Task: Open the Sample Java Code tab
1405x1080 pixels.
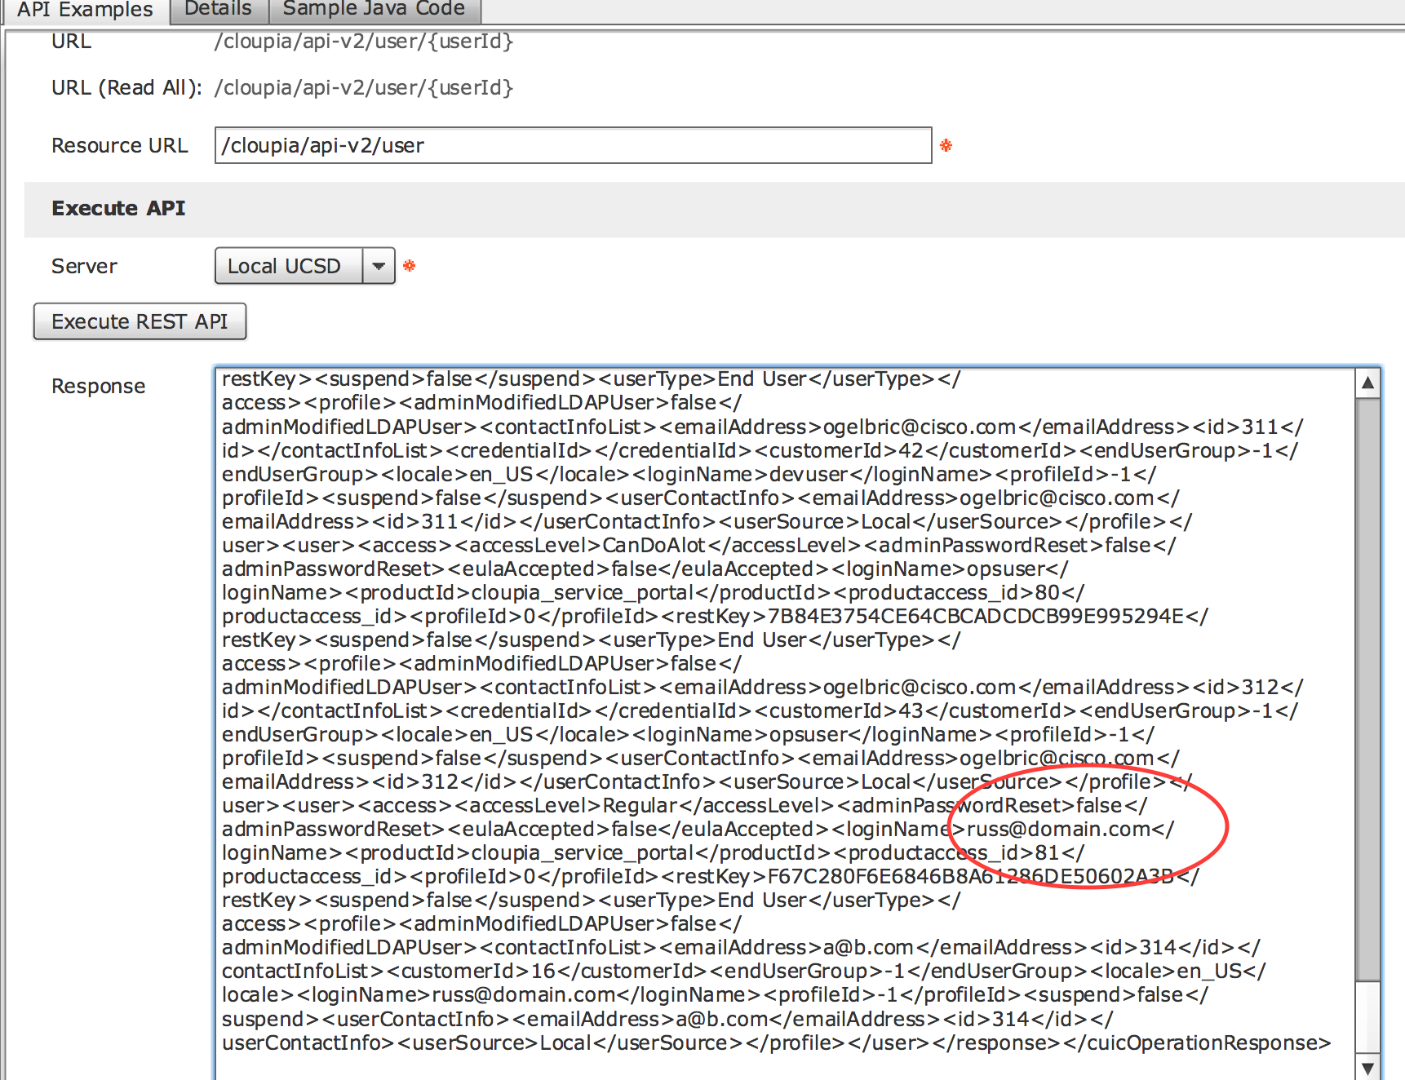Action: (374, 10)
